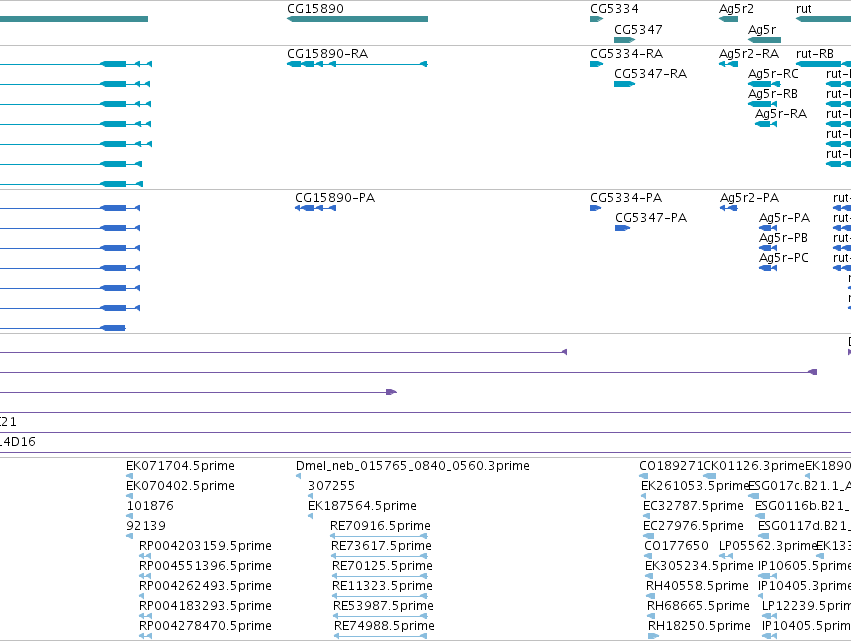This screenshot has height=641, width=851.
Task: Select the Ag5r-PC protein label
Action: 784,258
